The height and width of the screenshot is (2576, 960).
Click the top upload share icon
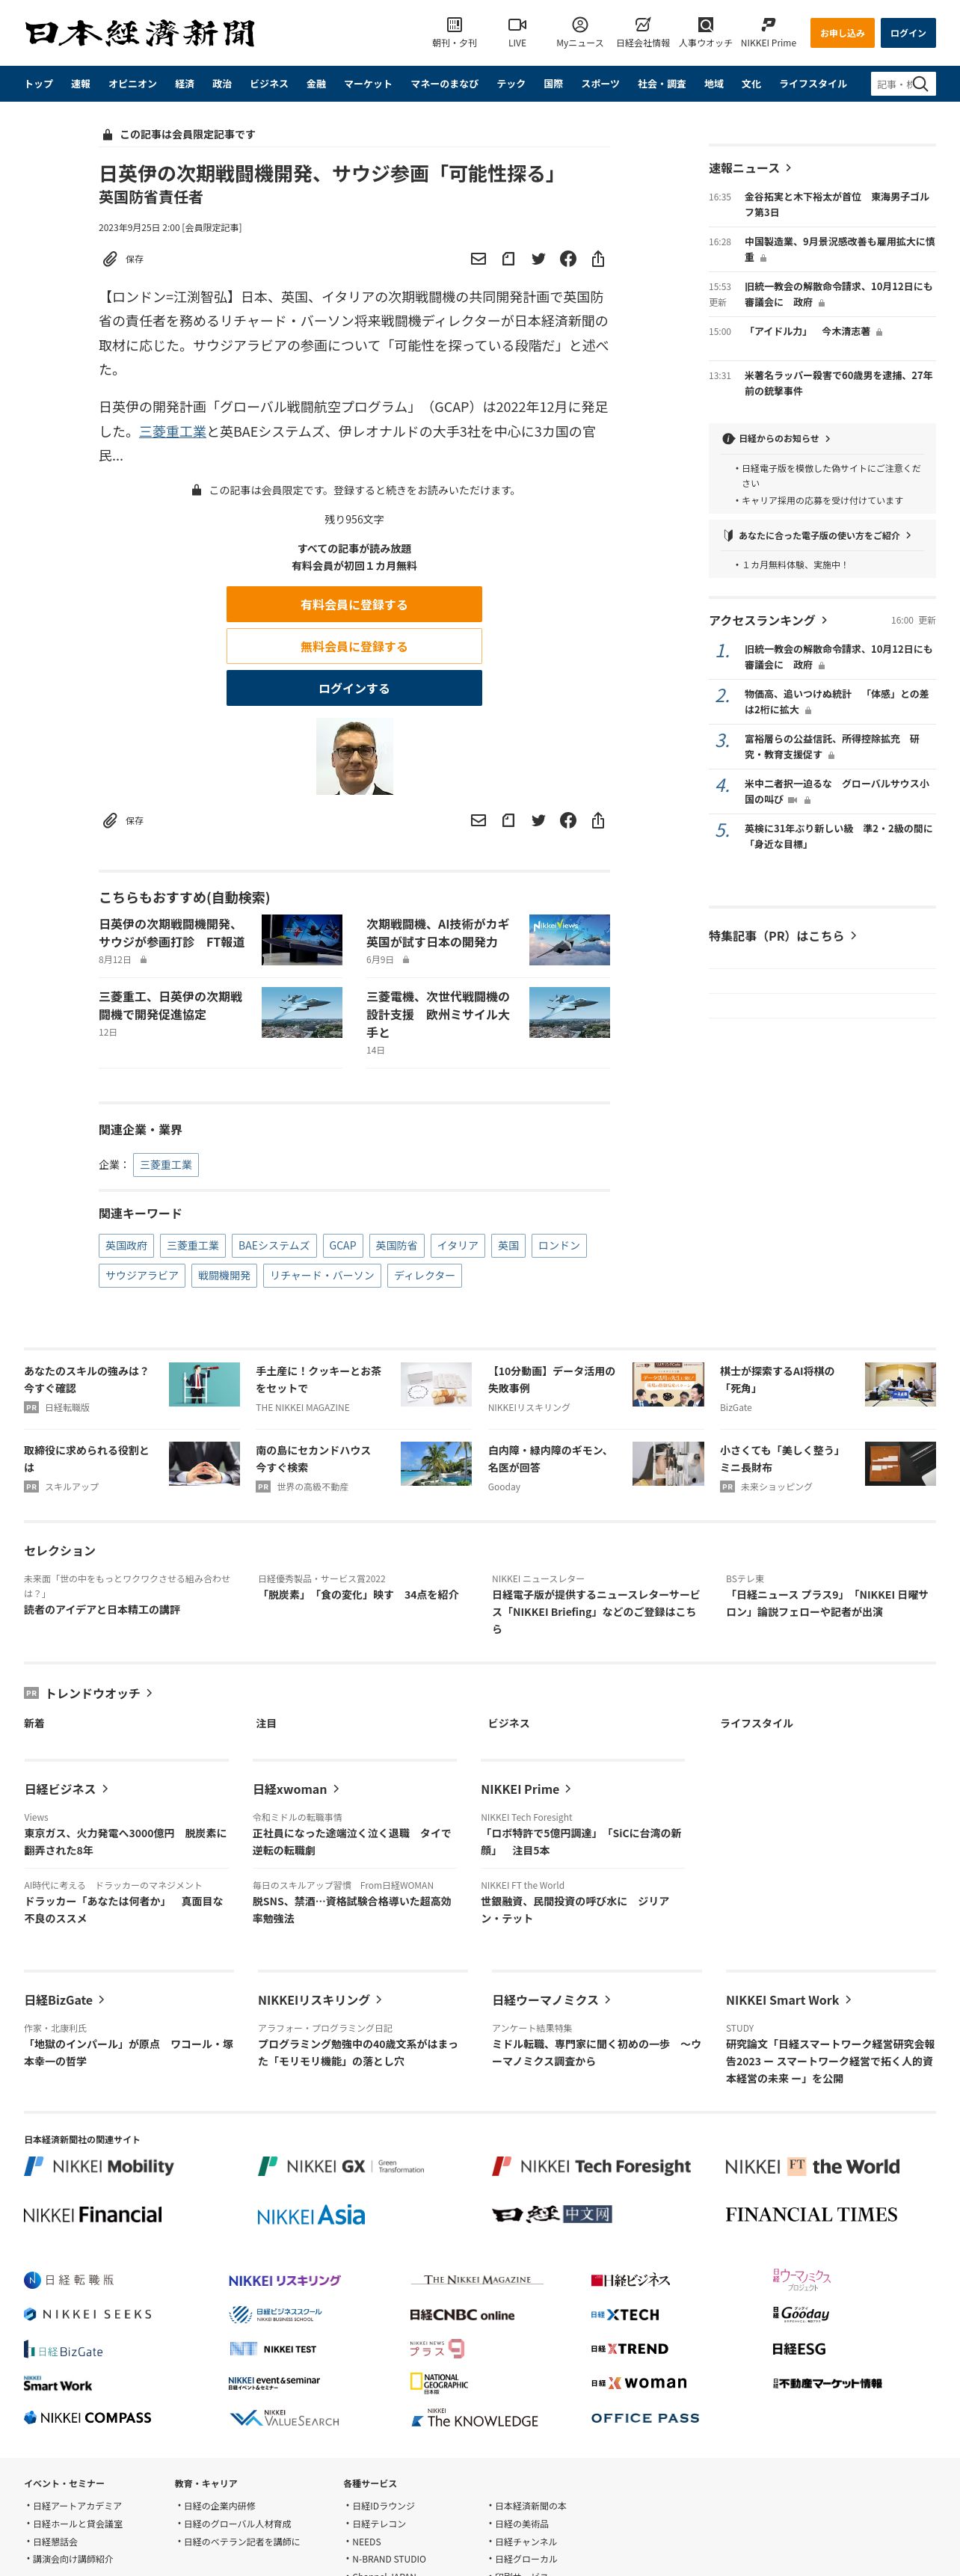pyautogui.click(x=598, y=259)
